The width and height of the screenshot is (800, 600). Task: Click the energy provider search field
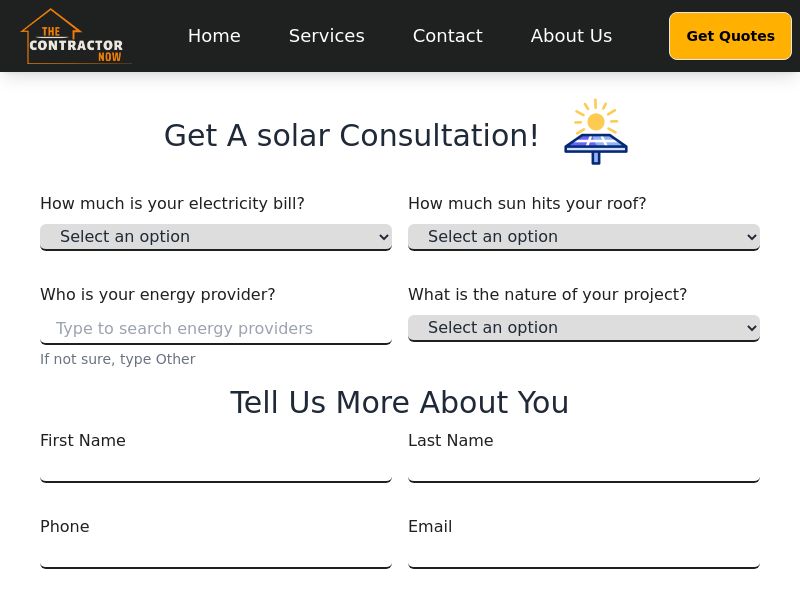coord(216,328)
